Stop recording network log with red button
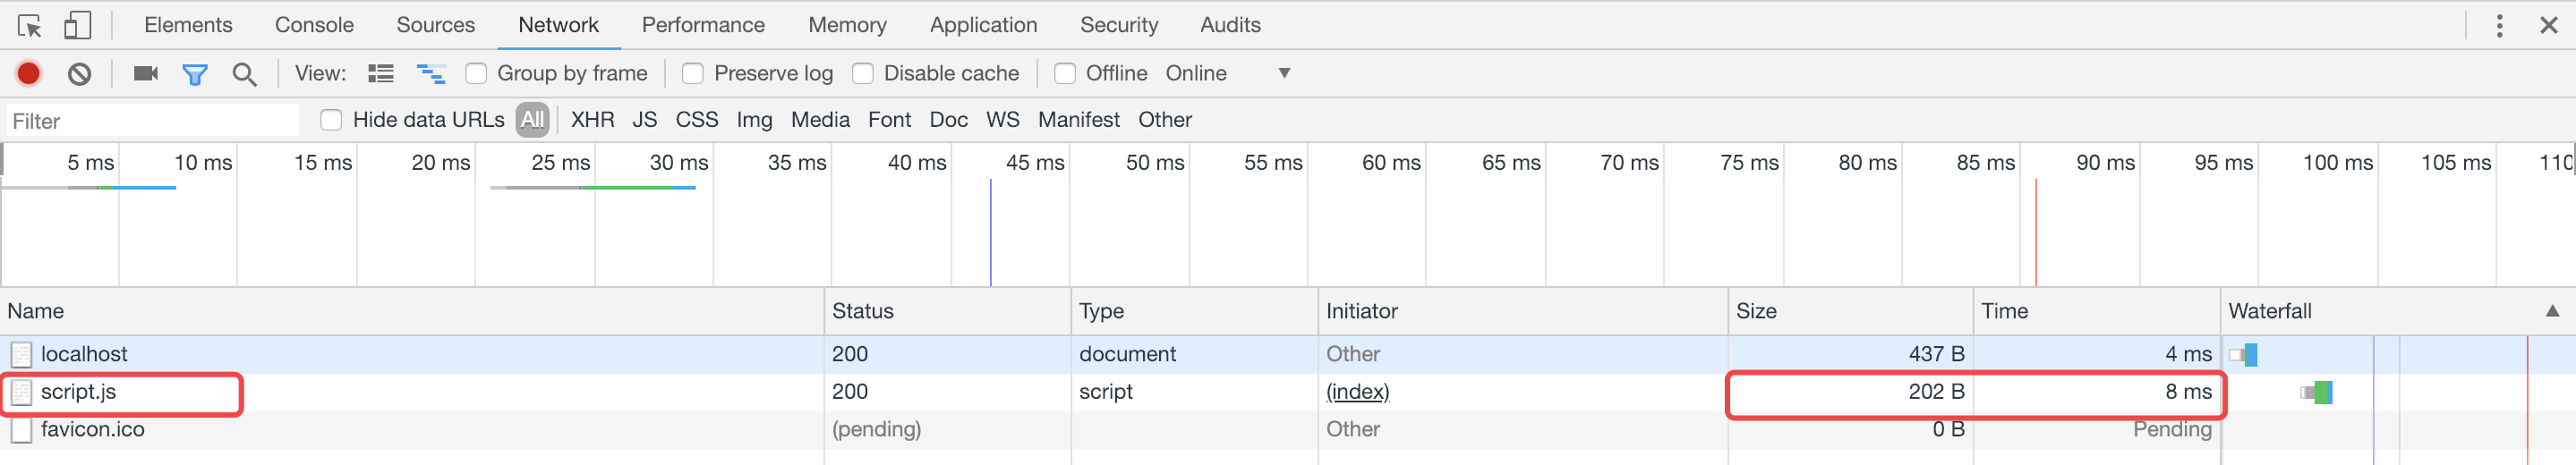This screenshot has width=2576, height=465. tap(29, 73)
